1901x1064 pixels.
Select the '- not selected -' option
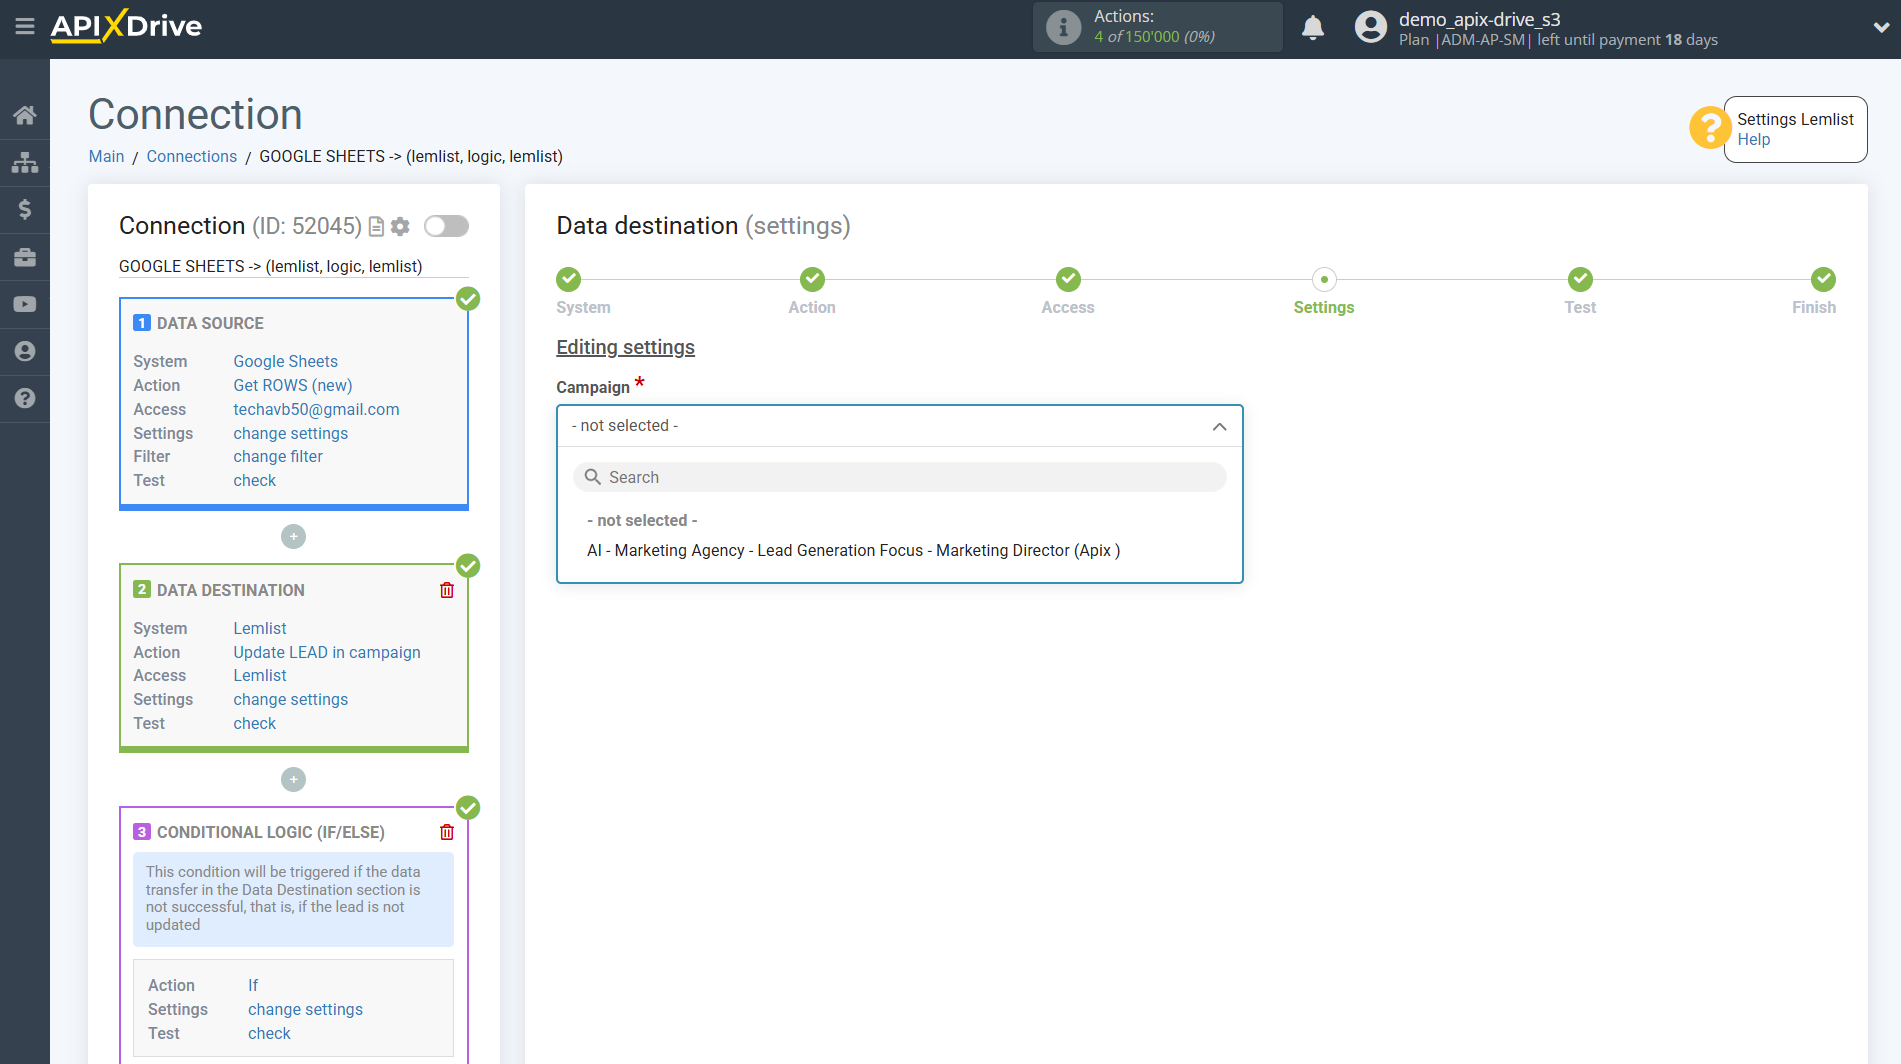[x=642, y=521]
